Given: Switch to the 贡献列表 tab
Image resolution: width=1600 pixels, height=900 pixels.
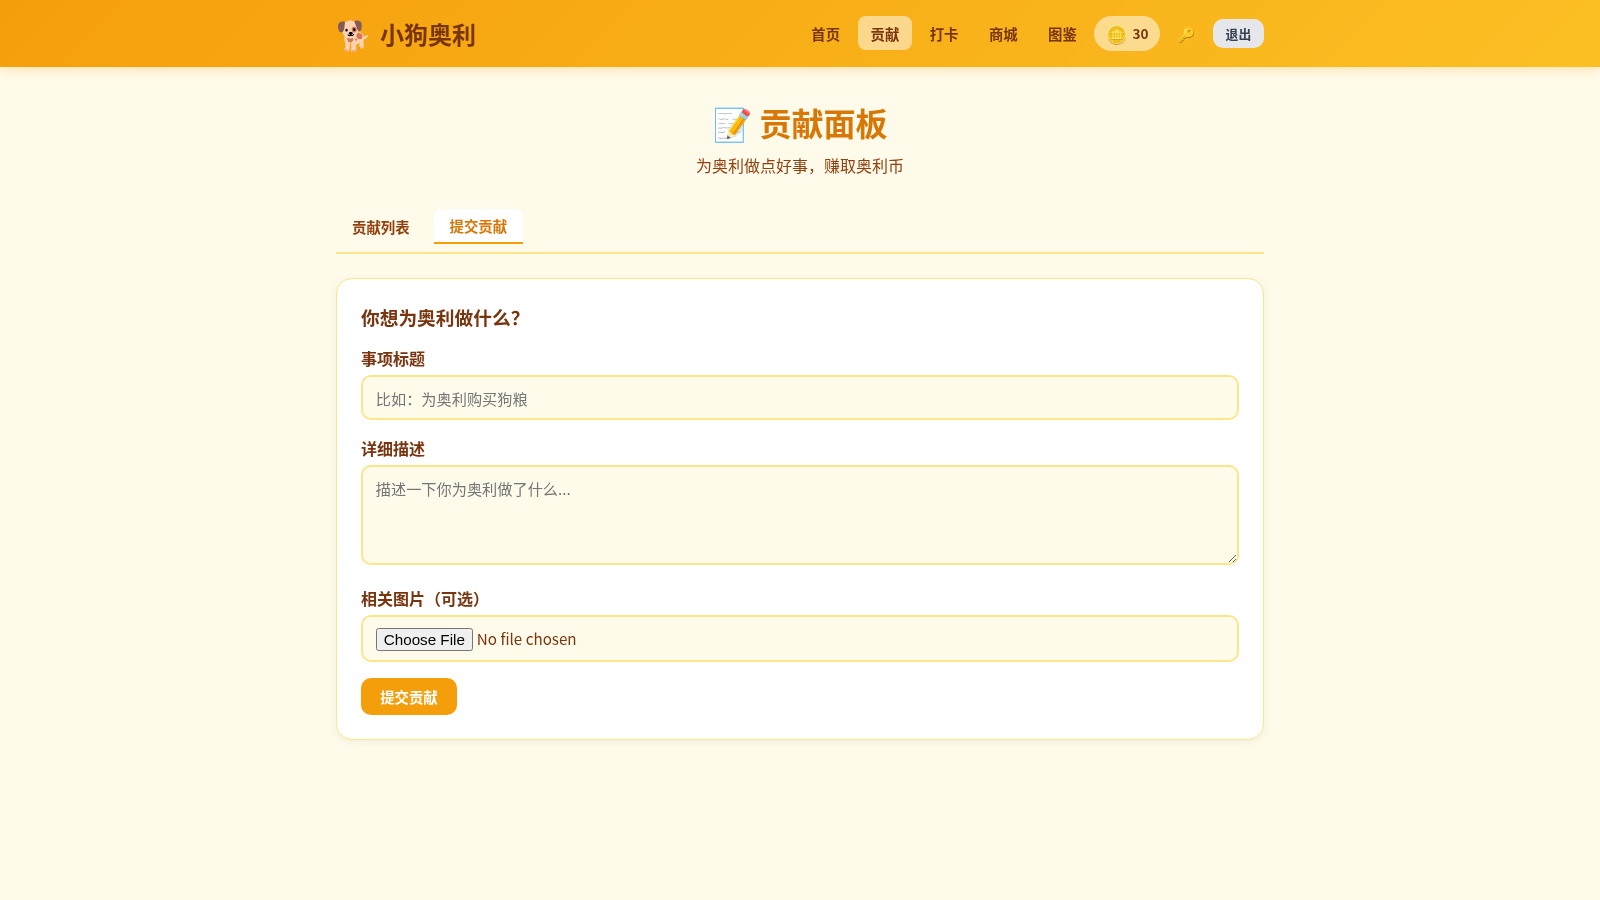Looking at the screenshot, I should [381, 227].
